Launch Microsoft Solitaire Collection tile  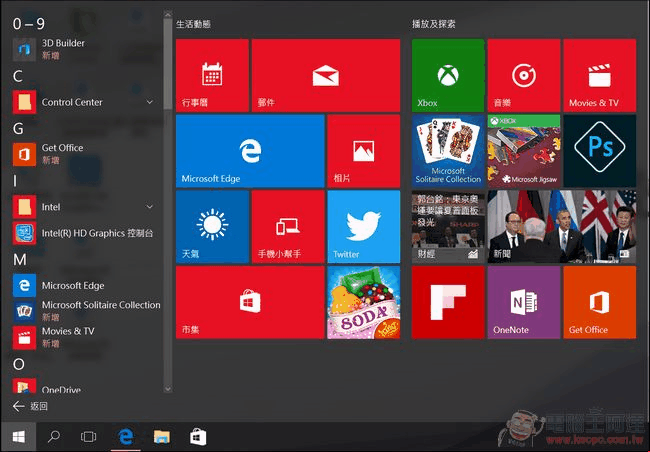pyautogui.click(x=448, y=151)
